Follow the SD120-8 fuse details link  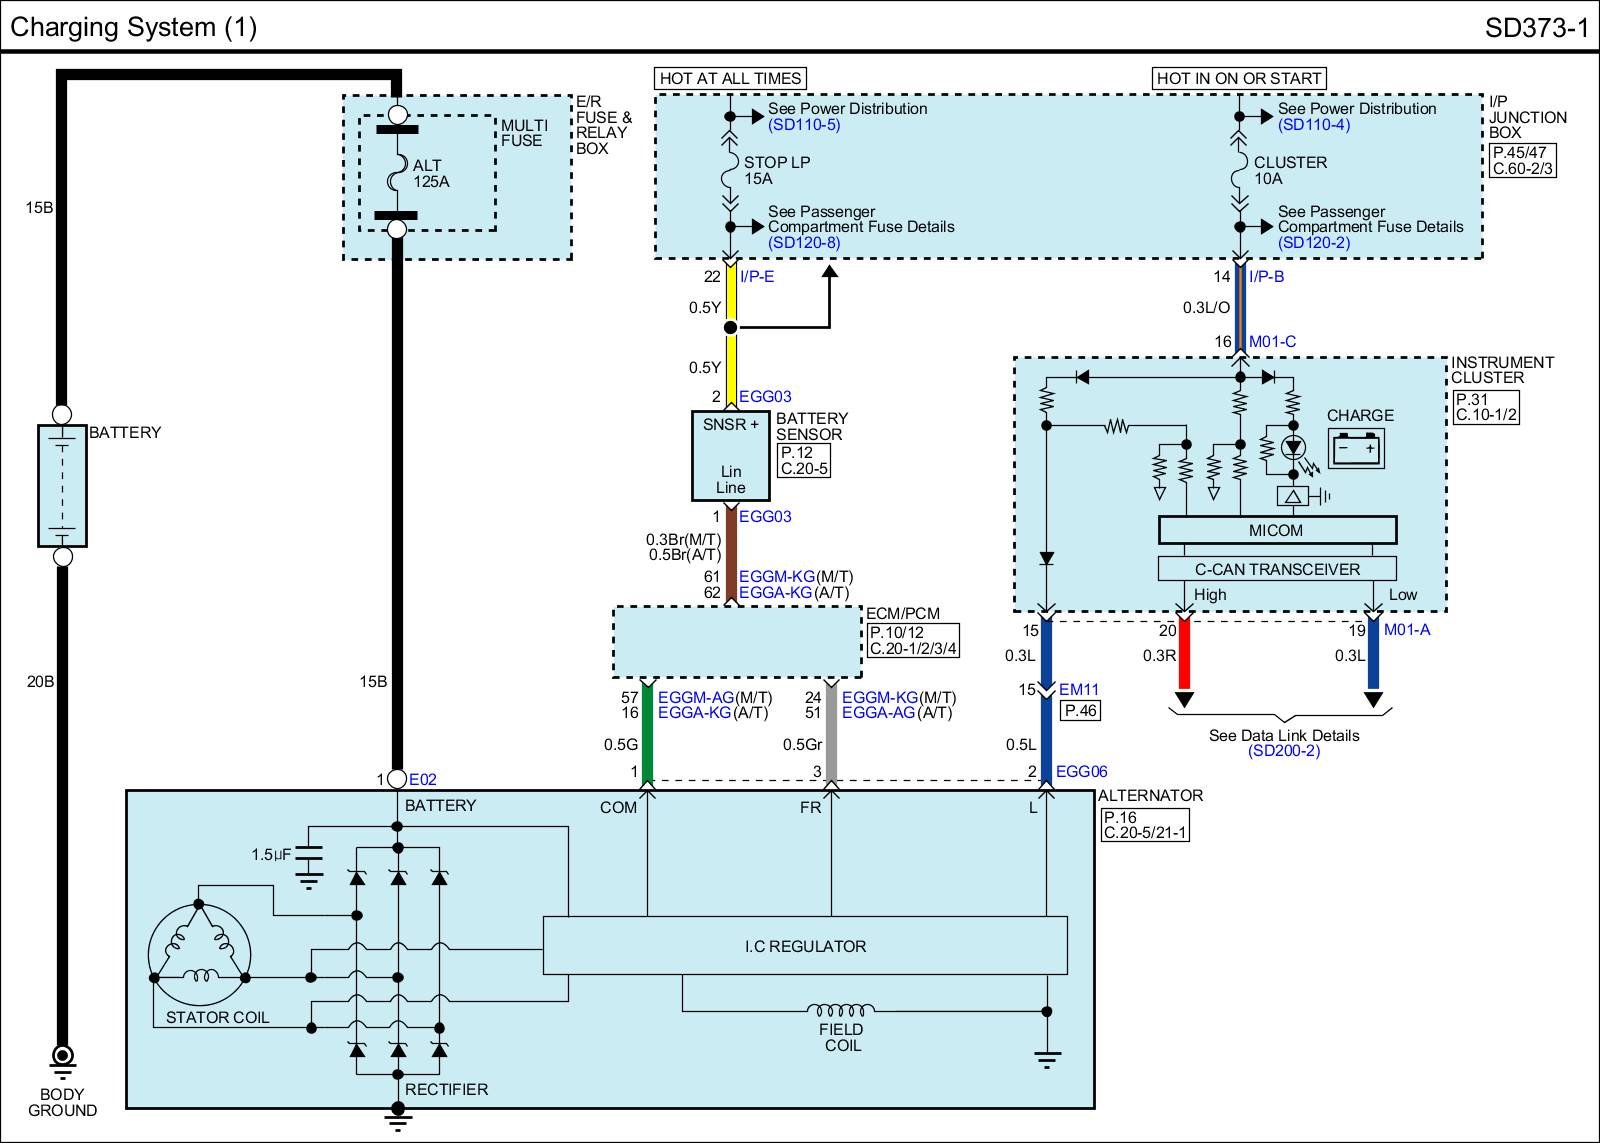[803, 243]
